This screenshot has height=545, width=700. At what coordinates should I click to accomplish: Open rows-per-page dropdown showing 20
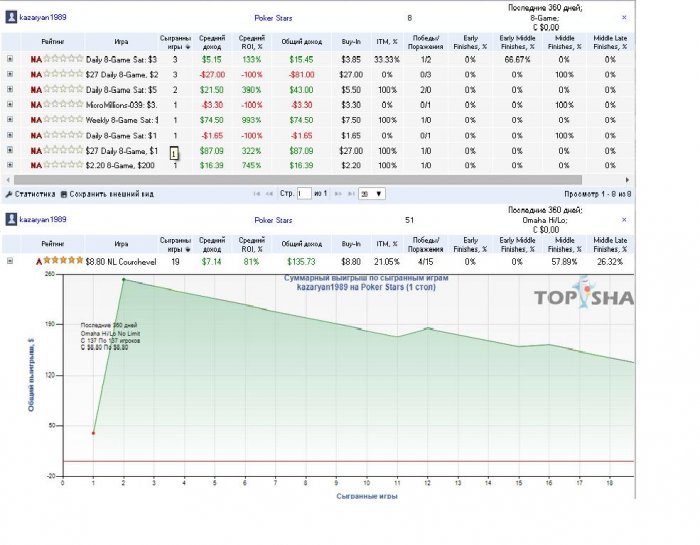click(371, 194)
